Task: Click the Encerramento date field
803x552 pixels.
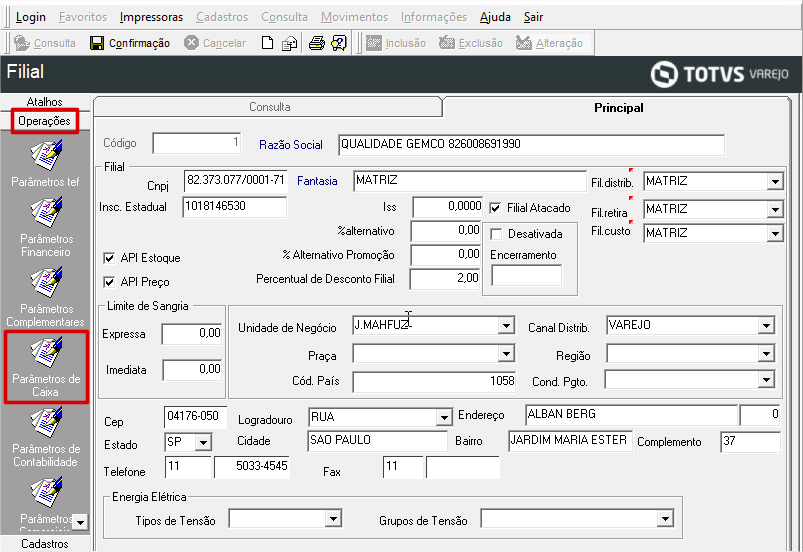Action: (x=526, y=275)
